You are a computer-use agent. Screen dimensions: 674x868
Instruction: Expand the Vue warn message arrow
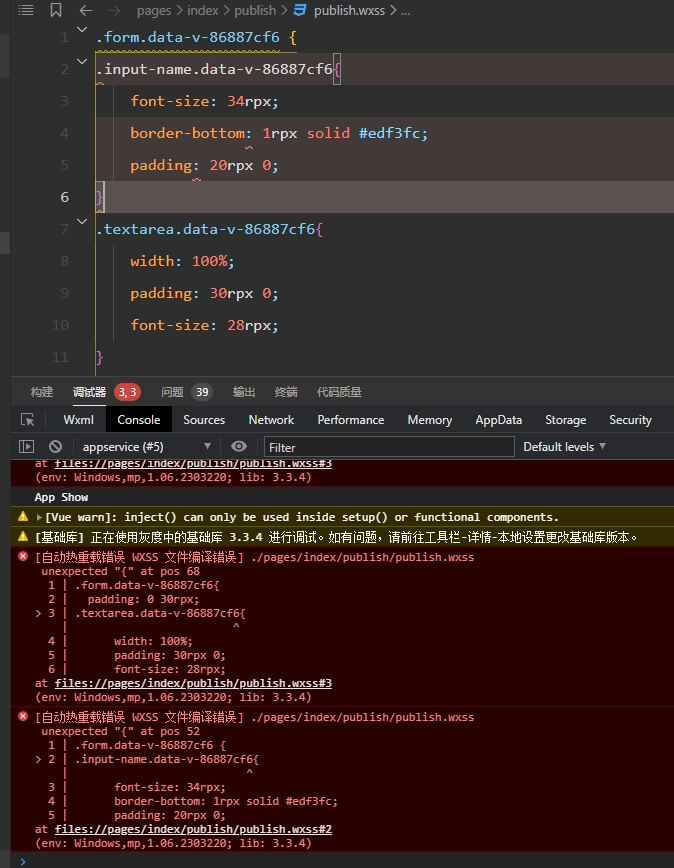click(39, 517)
